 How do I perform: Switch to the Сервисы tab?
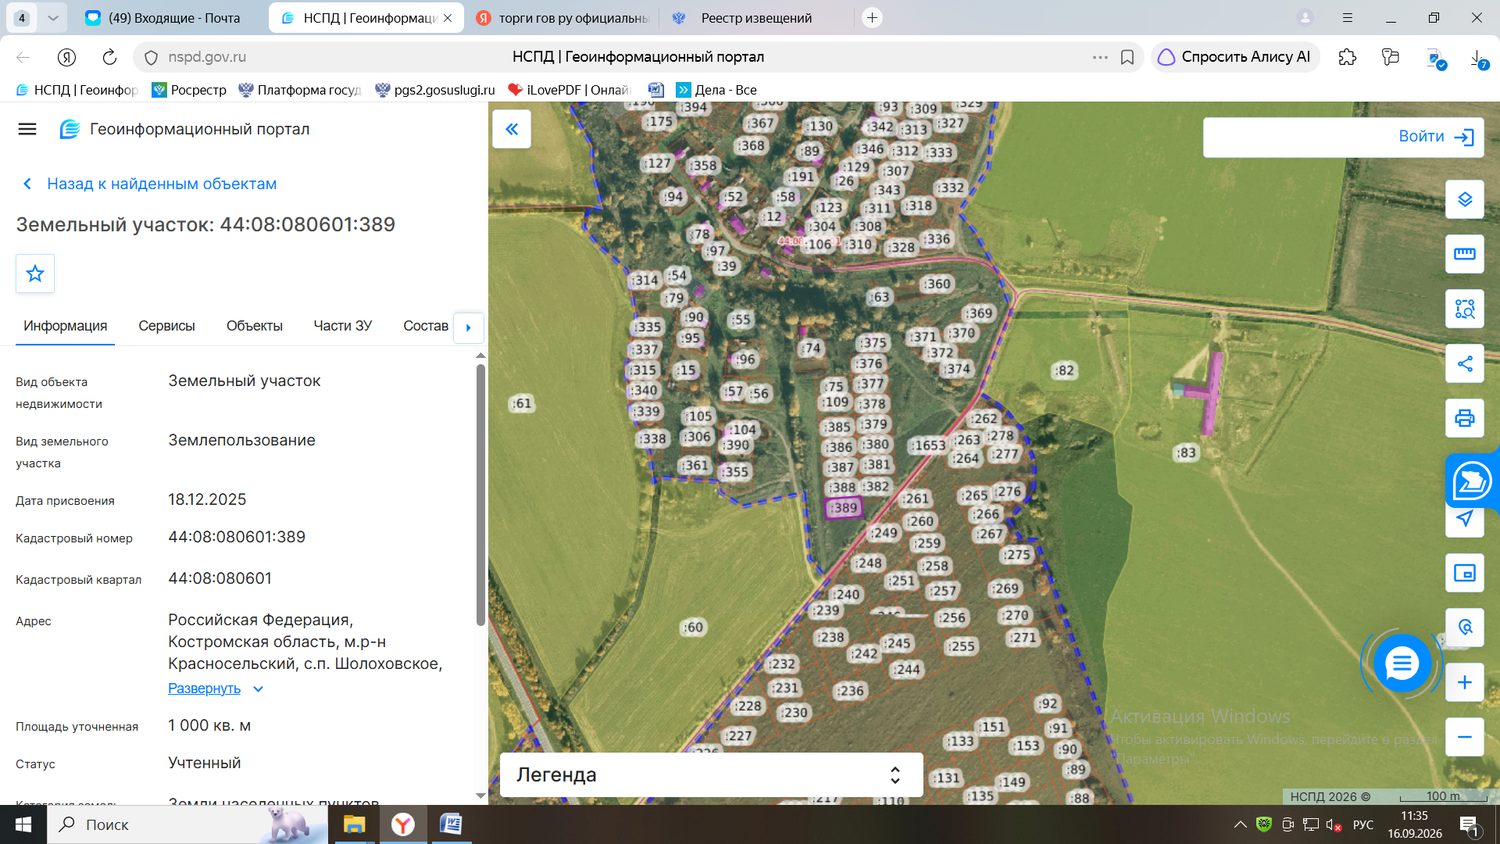tap(167, 326)
